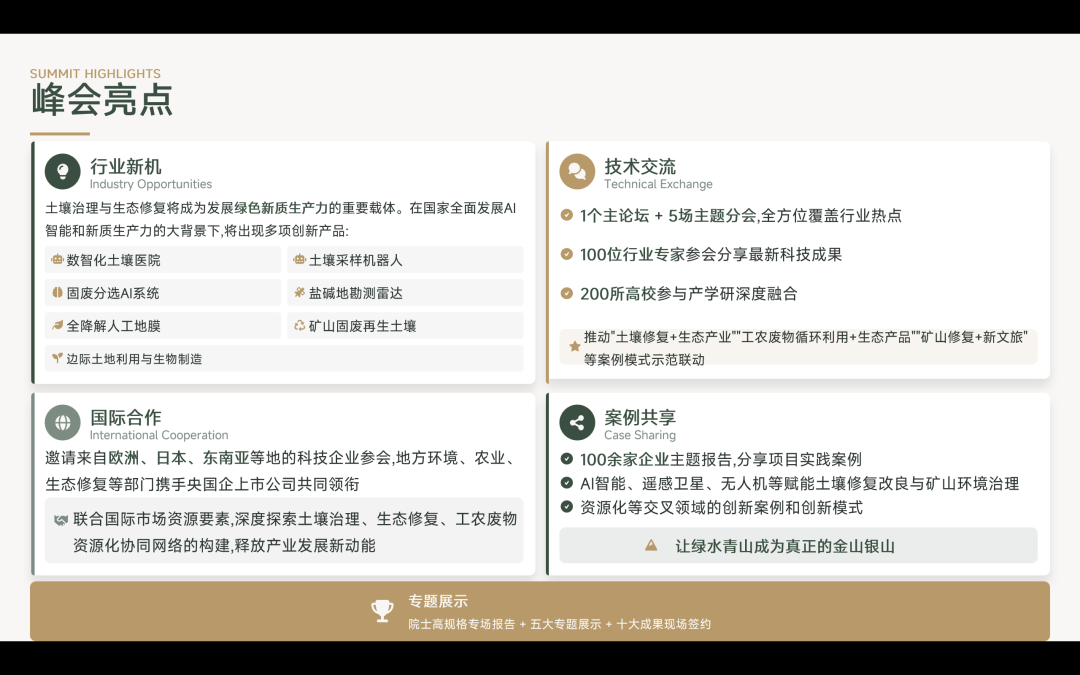Select the globe icon on 国际合作 card
This screenshot has height=675, width=1080.
pos(62,422)
